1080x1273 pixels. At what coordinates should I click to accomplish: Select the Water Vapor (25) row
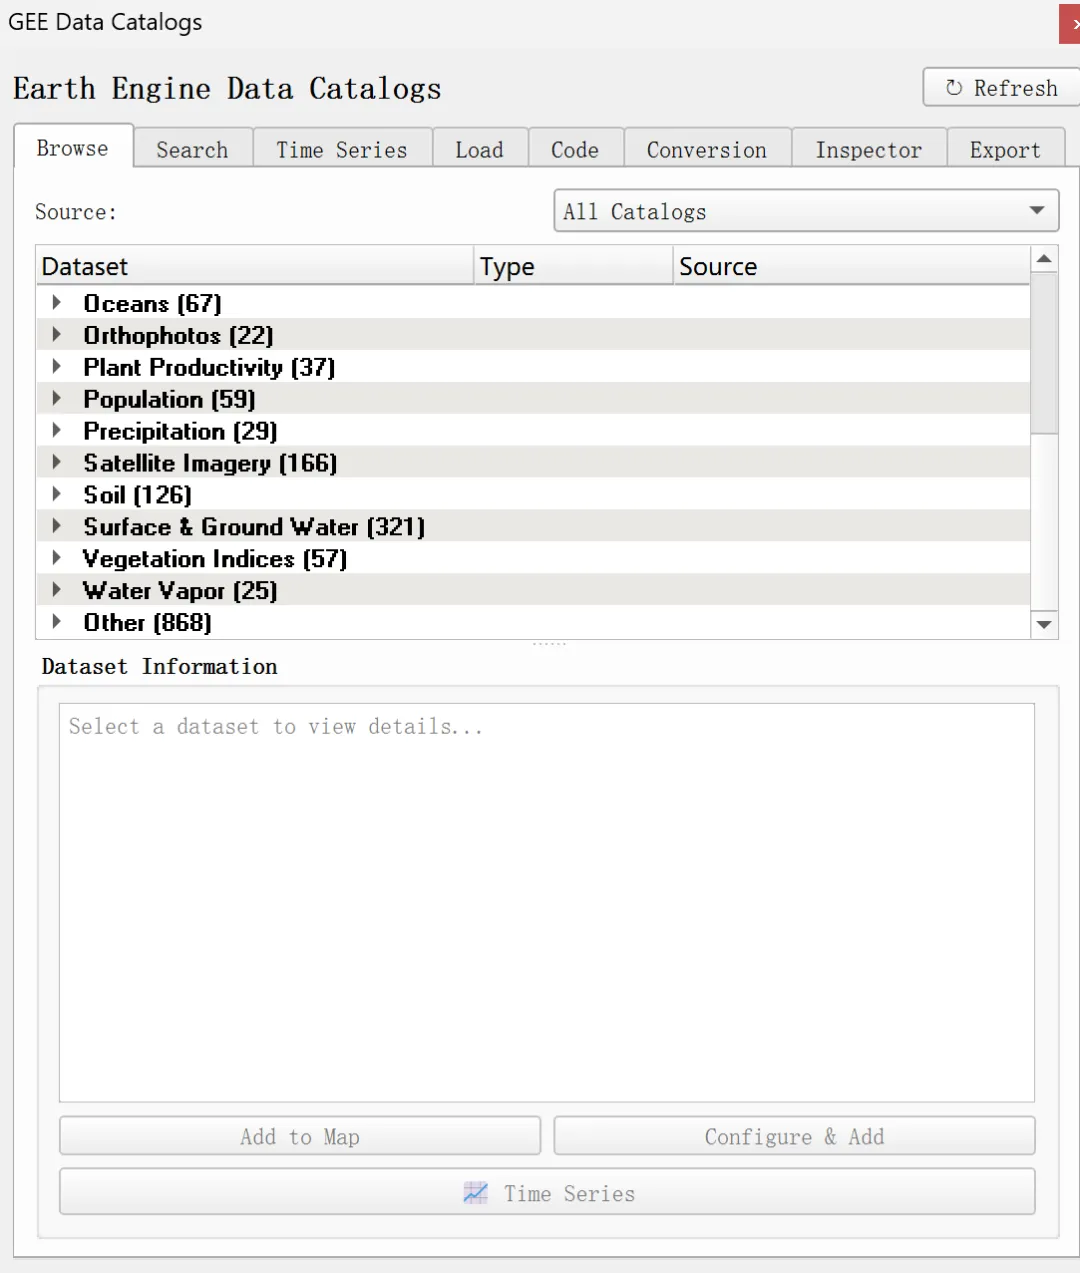pyautogui.click(x=533, y=591)
